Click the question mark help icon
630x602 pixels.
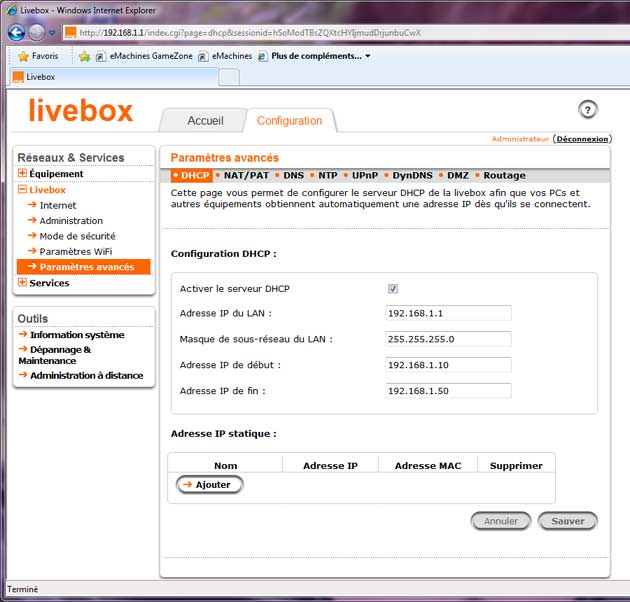(588, 110)
